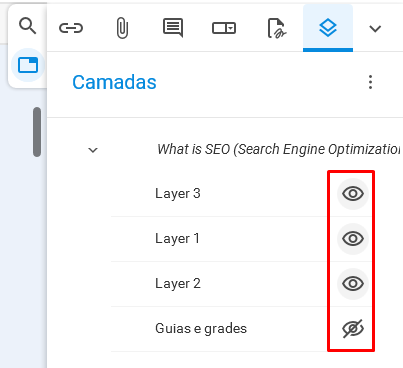Select the active Layers tab icon
Screen dimensions: 403x368
pos(328,28)
